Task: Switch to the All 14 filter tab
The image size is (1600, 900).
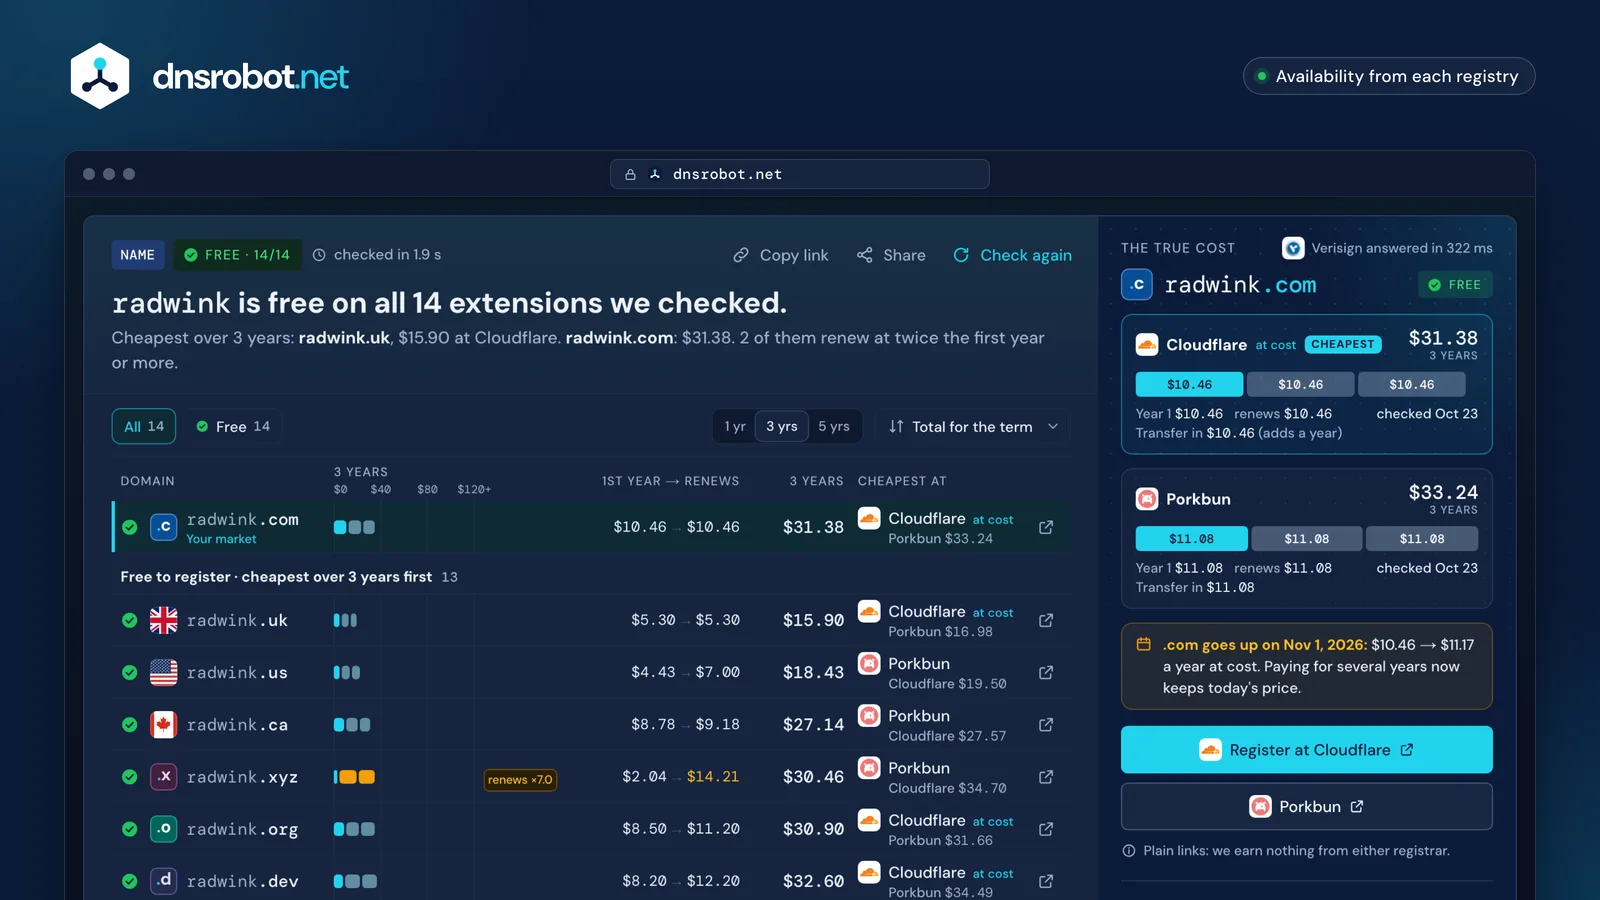Action: click(144, 427)
